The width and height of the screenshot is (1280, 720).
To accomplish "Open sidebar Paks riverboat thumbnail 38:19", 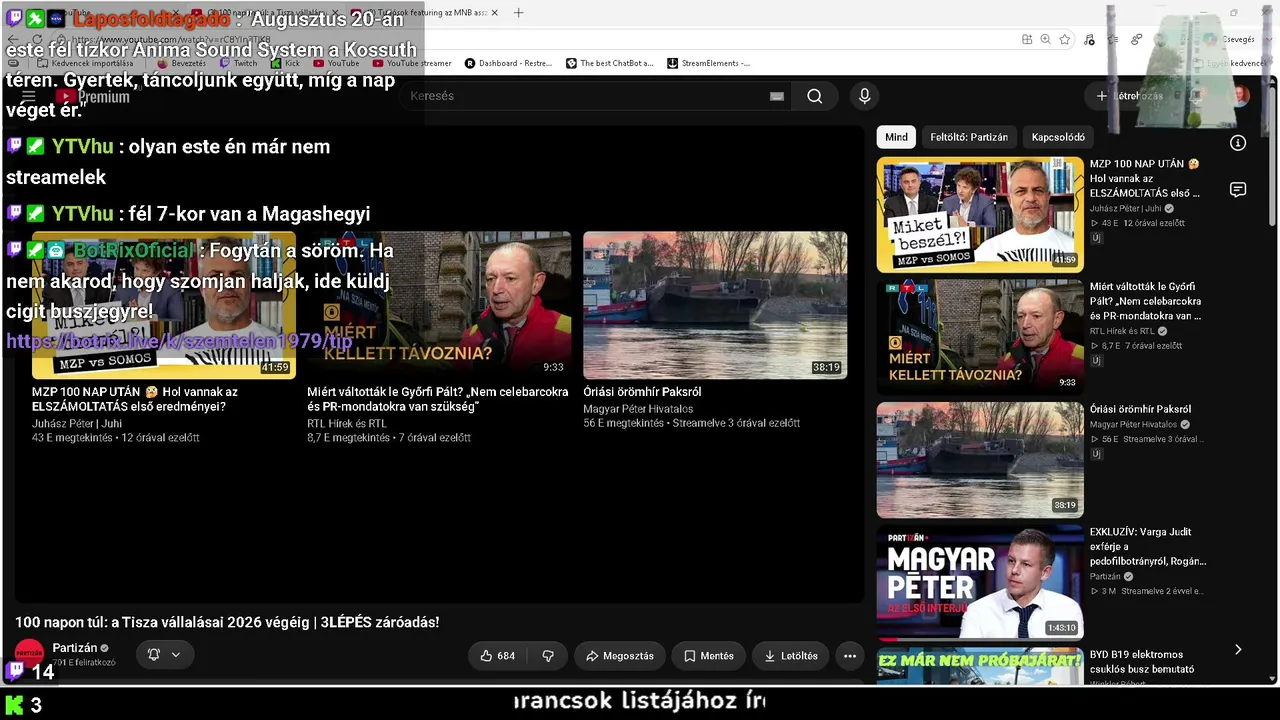I will pyautogui.click(x=980, y=460).
